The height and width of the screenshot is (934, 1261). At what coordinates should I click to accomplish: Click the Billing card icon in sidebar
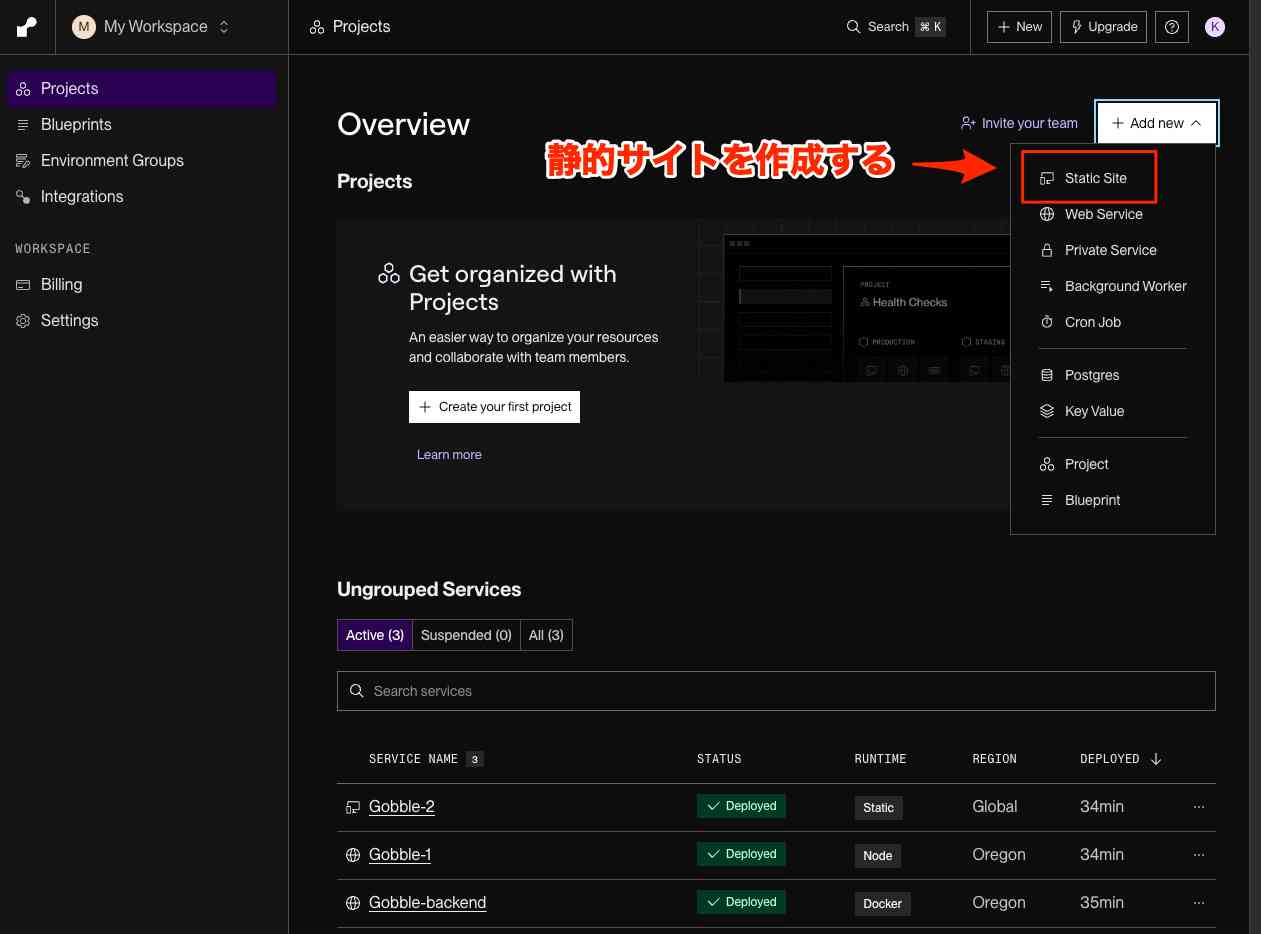click(23, 285)
